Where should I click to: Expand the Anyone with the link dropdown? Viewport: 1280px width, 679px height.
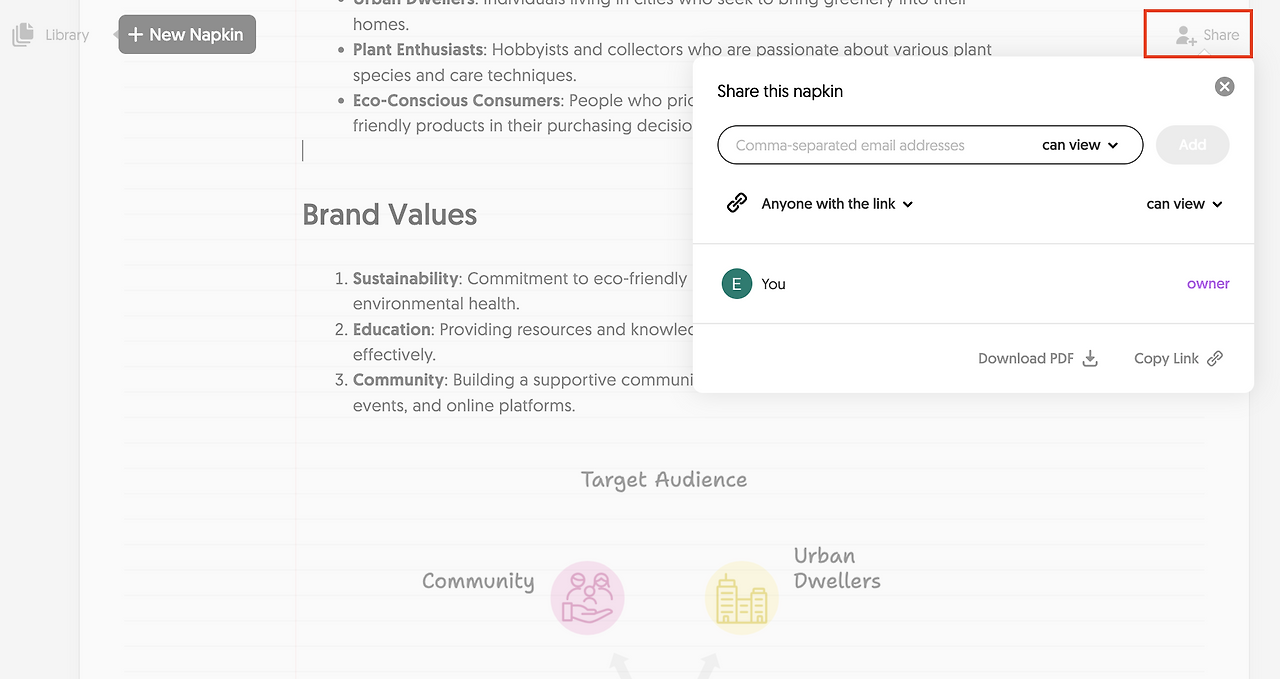pos(837,204)
